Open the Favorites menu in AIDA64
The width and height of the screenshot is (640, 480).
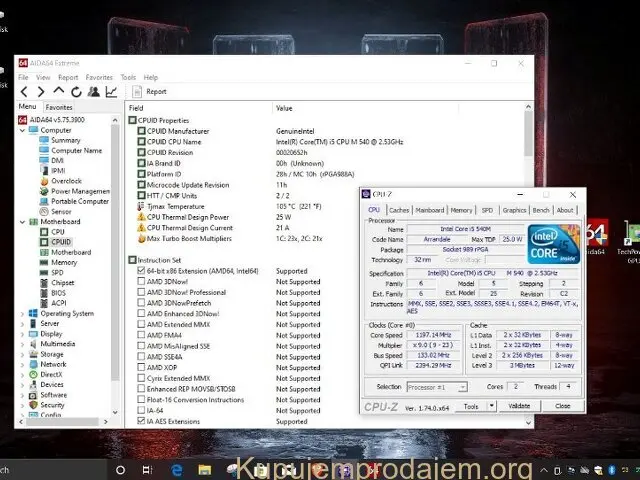coord(99,77)
